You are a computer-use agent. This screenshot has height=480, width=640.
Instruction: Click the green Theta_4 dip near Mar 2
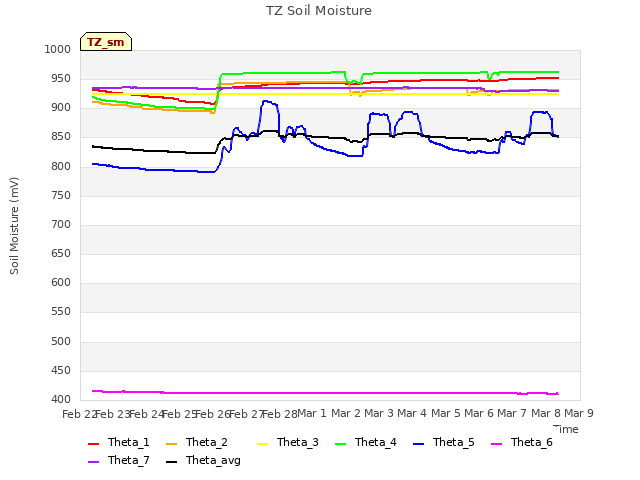pos(353,81)
